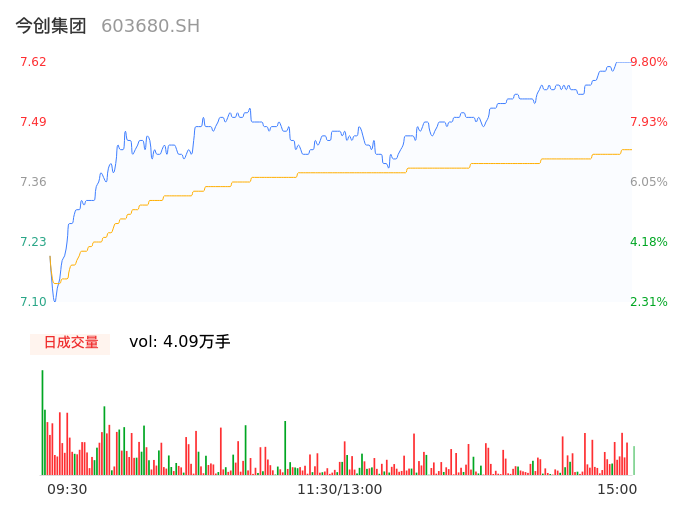Click the vol: 4.09万手 volume readout
The image size is (686, 524).
point(180,342)
